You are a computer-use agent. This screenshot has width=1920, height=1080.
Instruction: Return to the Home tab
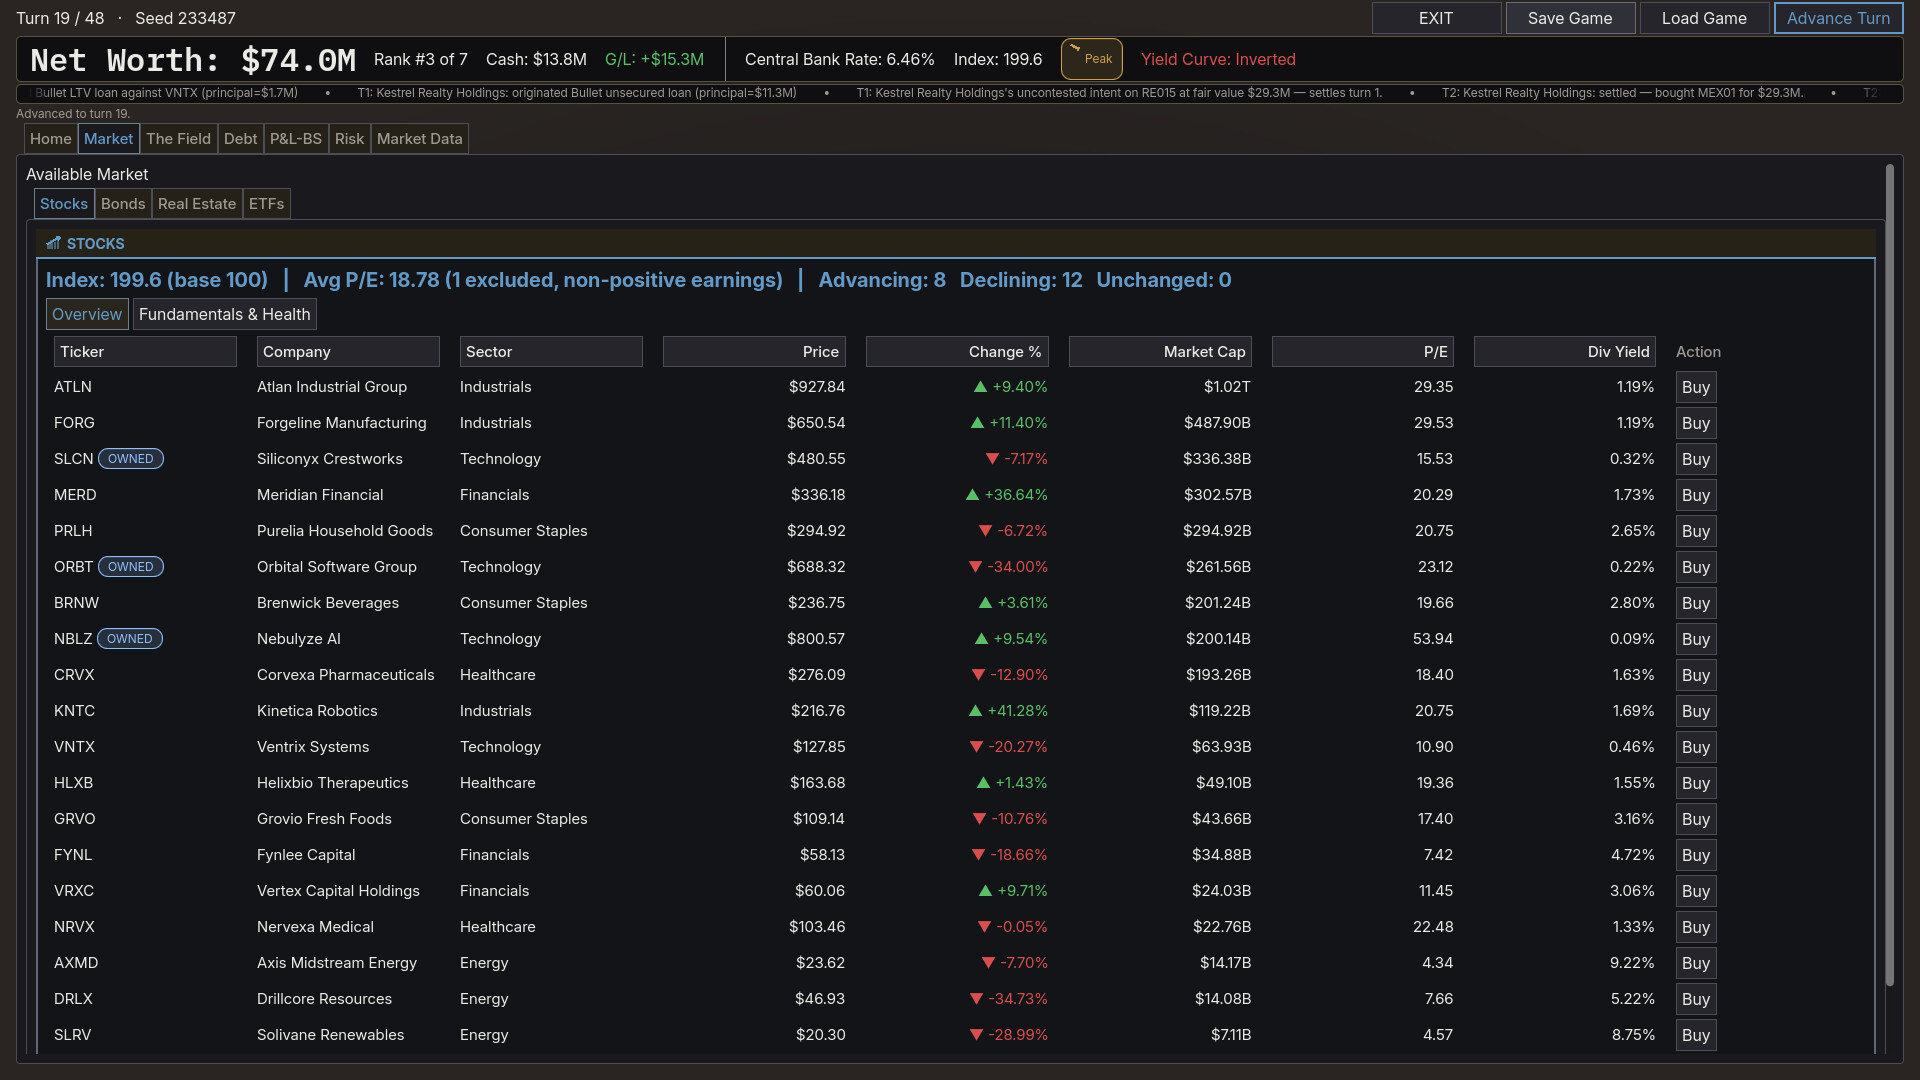click(50, 139)
